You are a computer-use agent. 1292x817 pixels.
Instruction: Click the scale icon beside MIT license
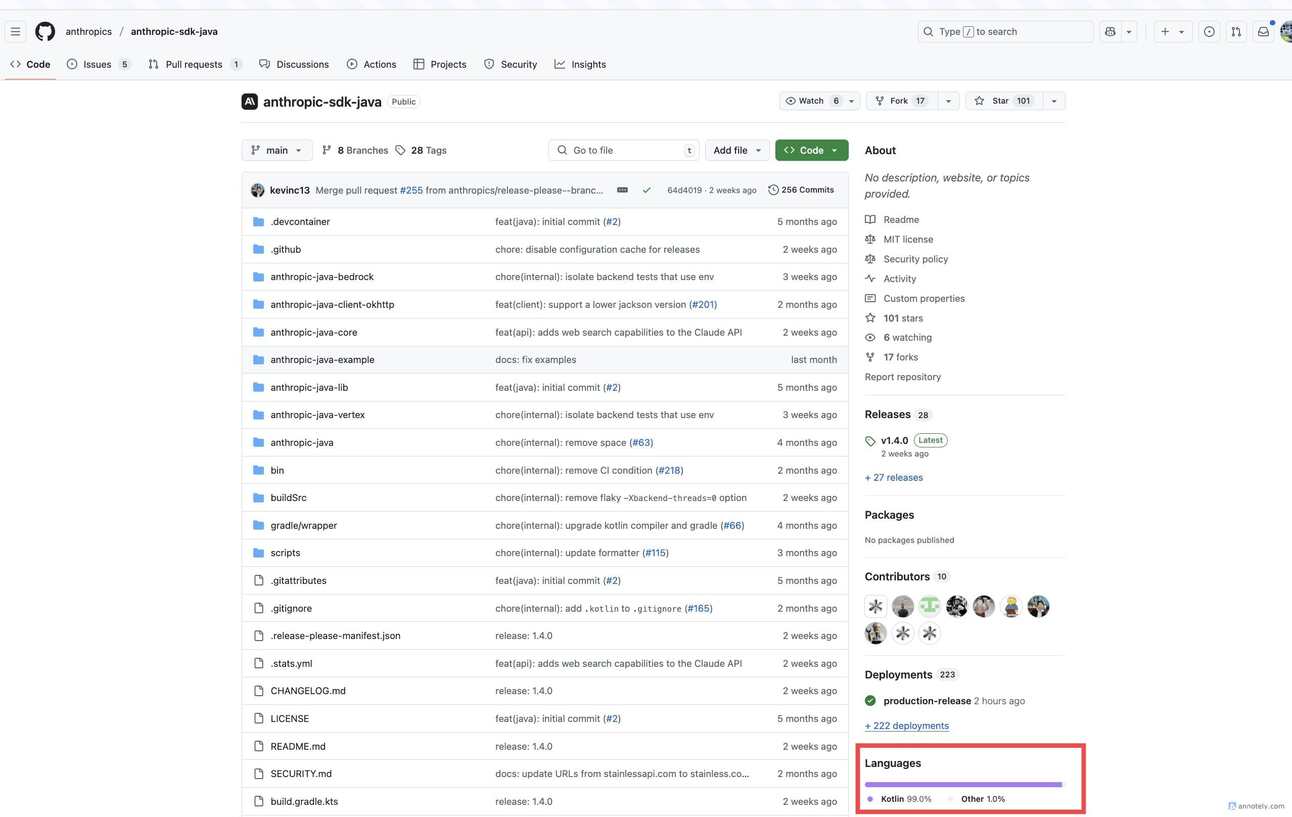(x=870, y=240)
